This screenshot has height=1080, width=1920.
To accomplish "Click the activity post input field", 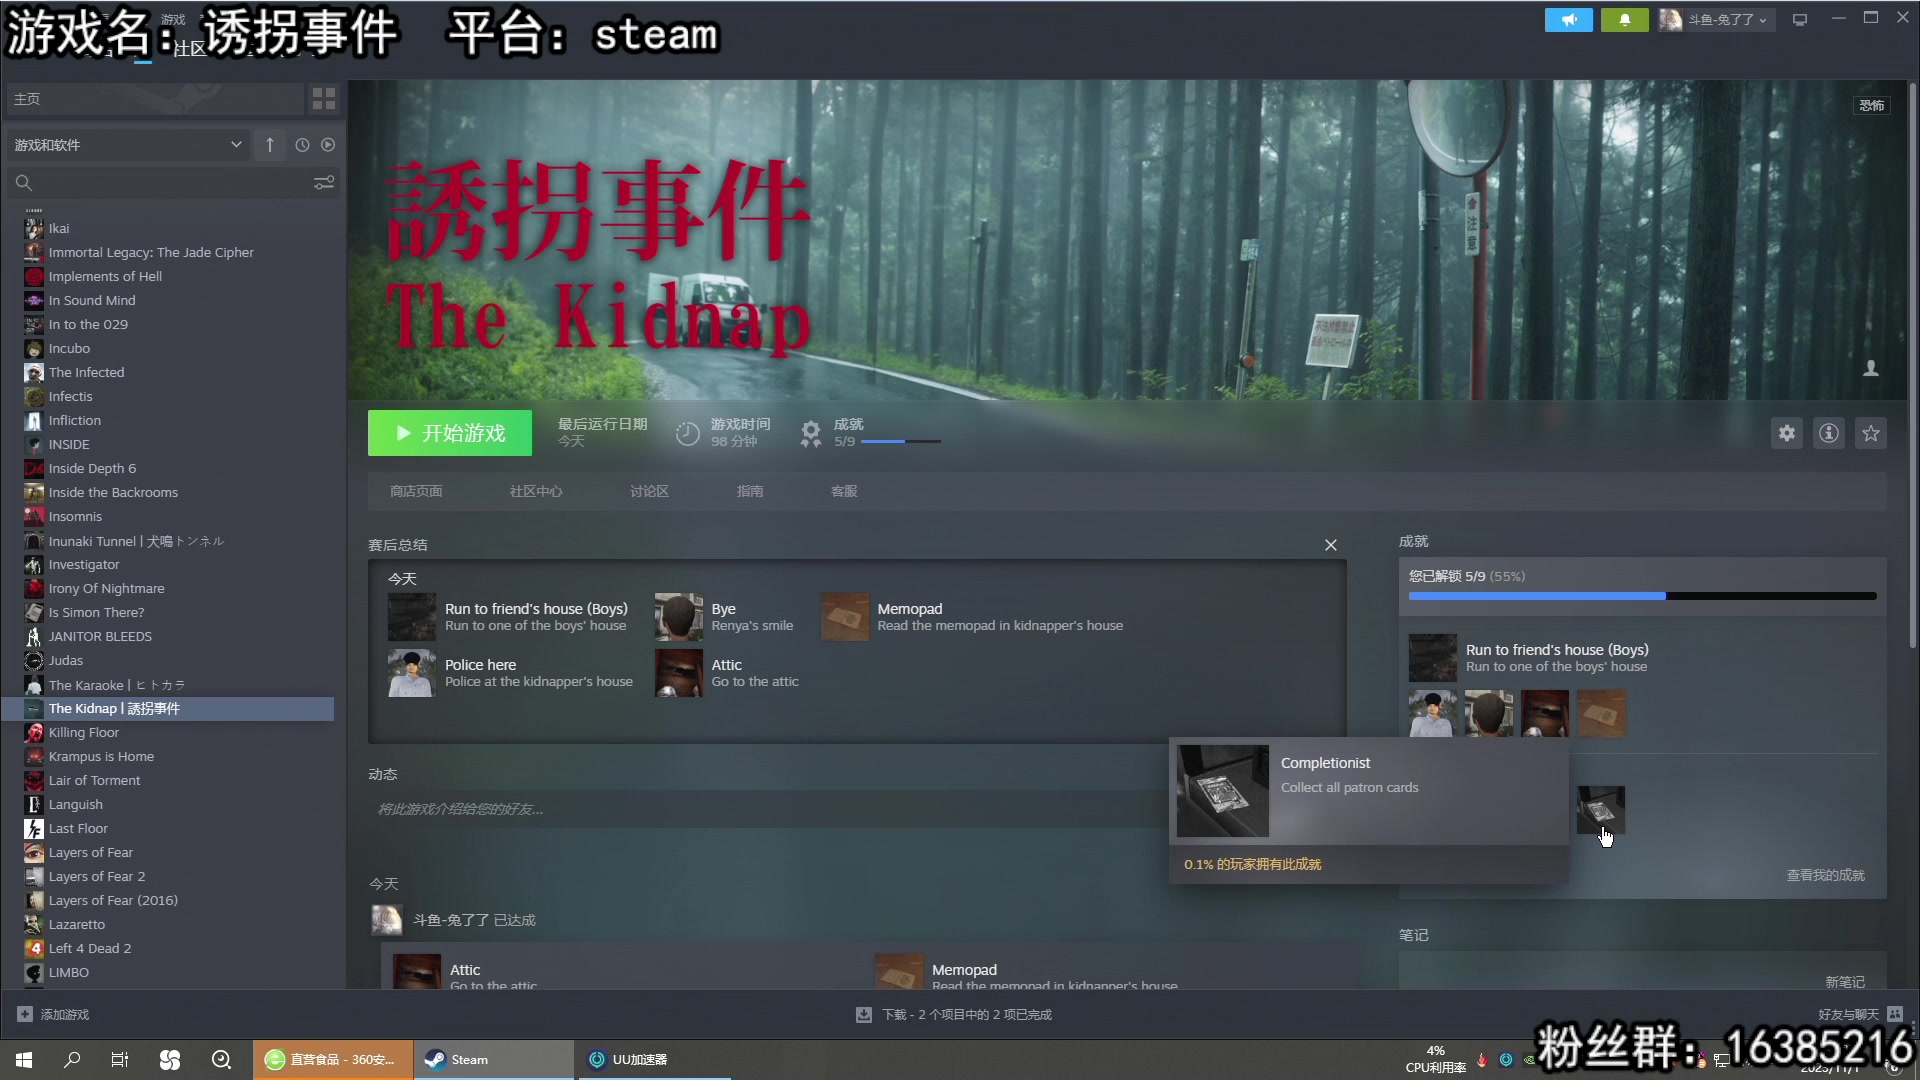I will point(770,809).
